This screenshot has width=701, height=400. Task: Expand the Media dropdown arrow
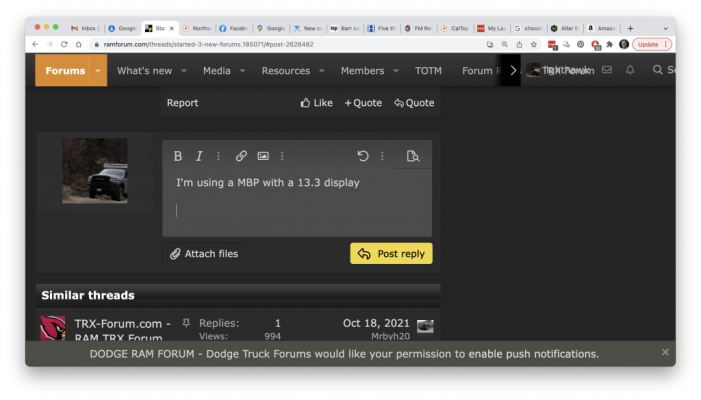(x=242, y=71)
